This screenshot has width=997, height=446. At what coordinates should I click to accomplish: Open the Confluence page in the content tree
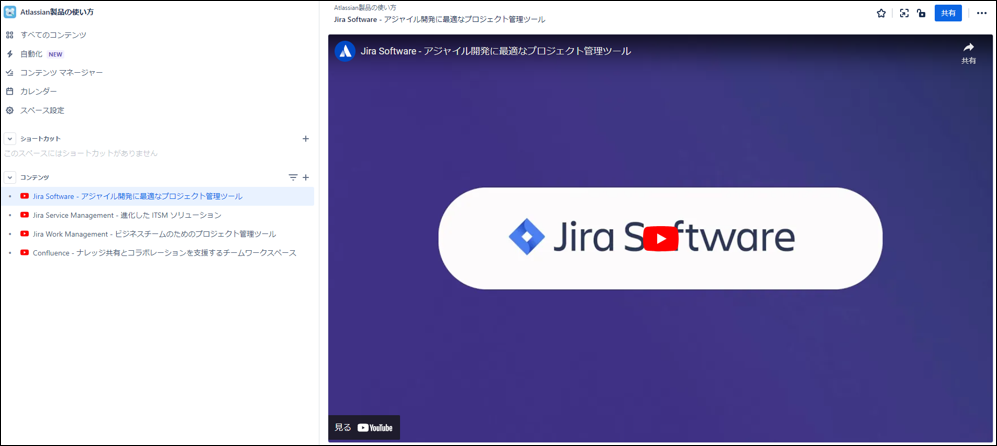(x=164, y=253)
